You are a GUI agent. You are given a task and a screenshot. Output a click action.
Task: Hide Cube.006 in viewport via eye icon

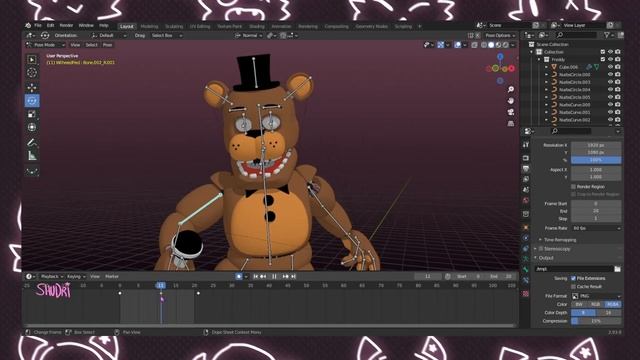pyautogui.click(x=610, y=67)
